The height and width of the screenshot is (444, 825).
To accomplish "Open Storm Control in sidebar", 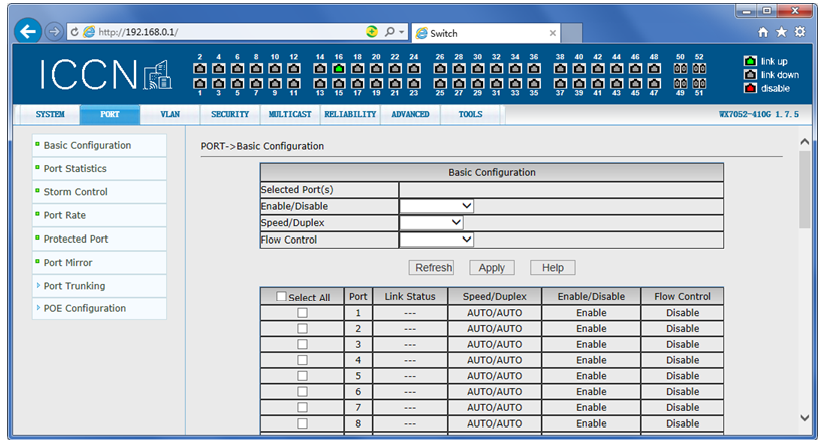I will 75,192.
